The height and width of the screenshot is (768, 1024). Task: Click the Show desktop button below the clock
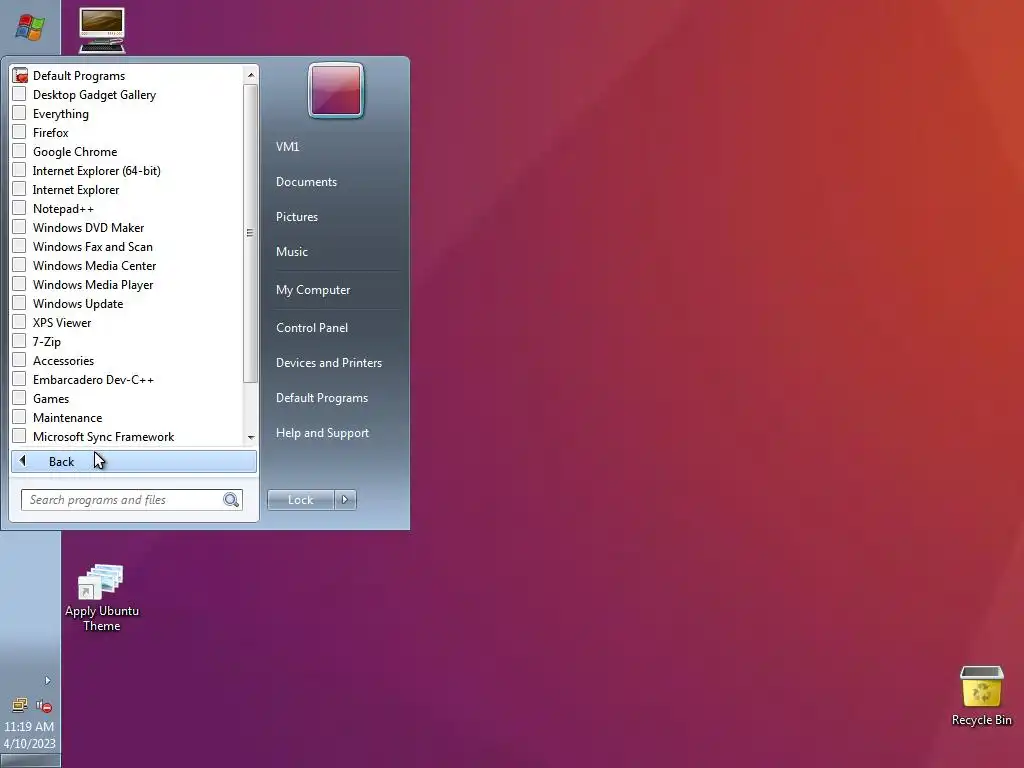(x=30, y=761)
